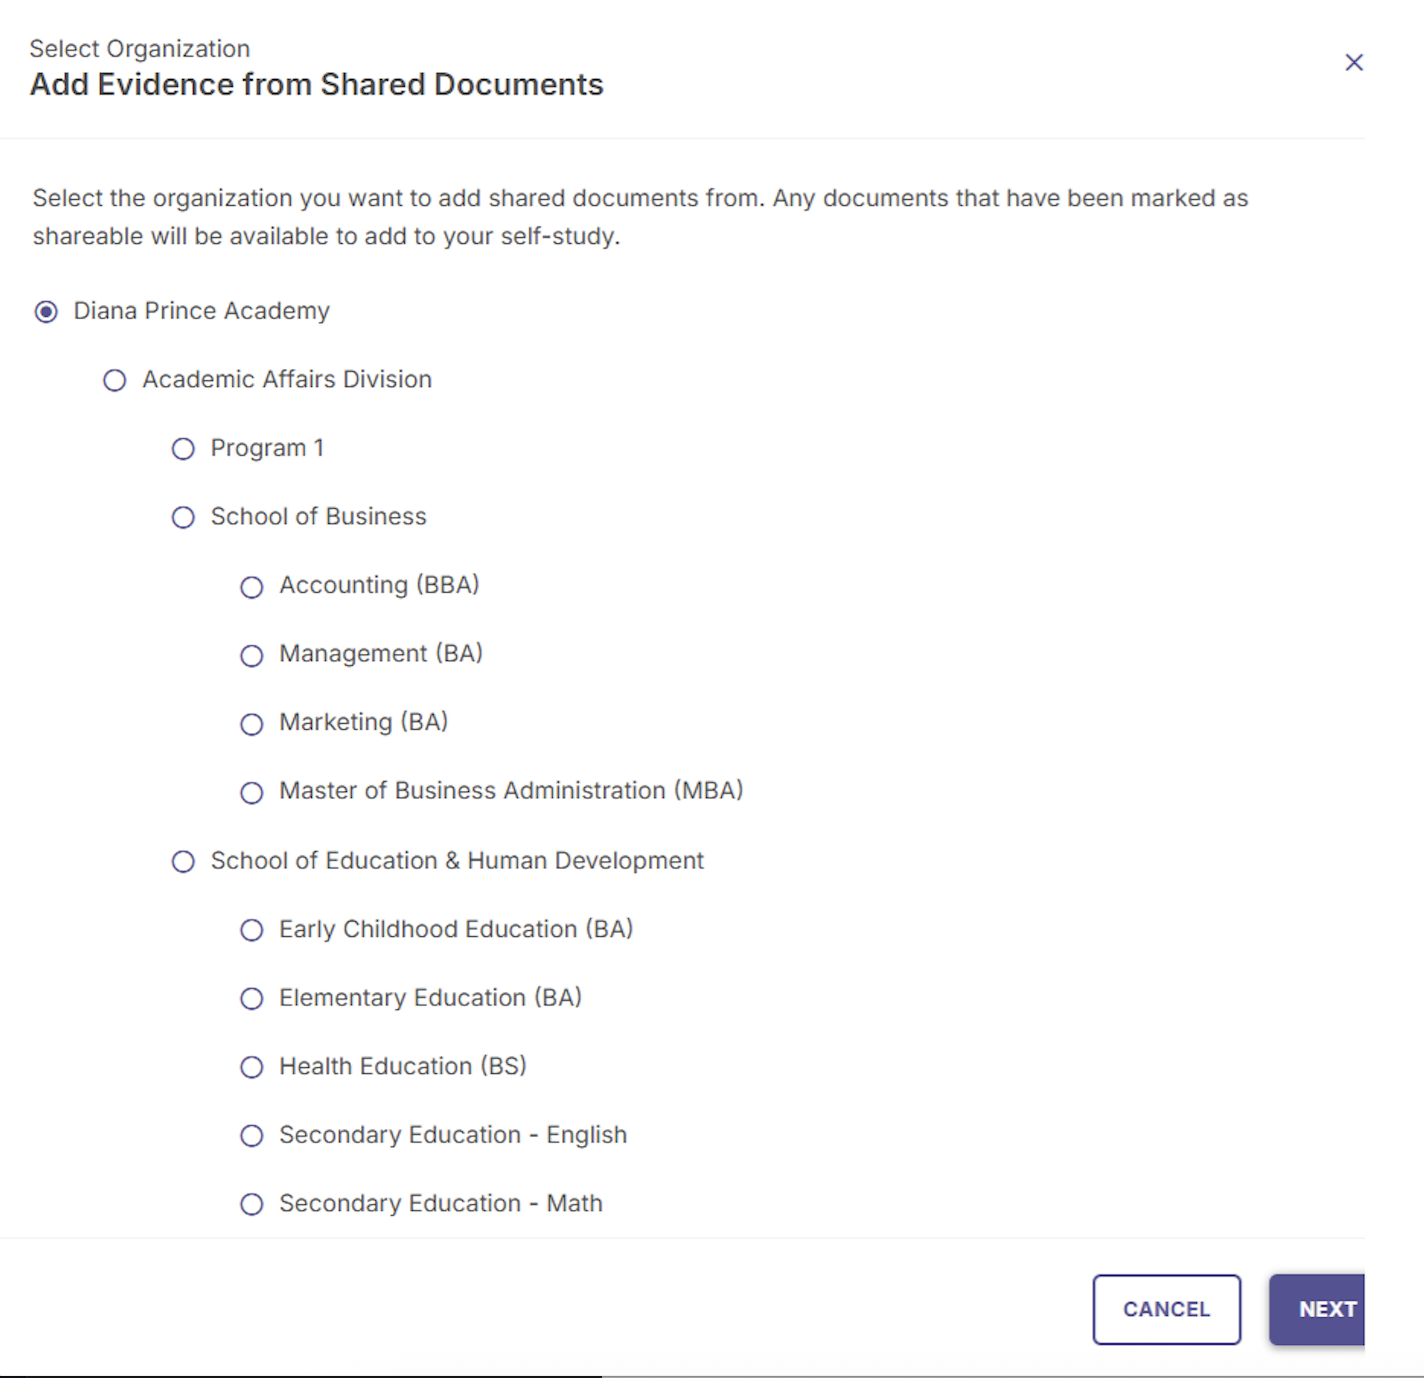Choose Marketing (BA)
The width and height of the screenshot is (1424, 1378).
tap(251, 724)
